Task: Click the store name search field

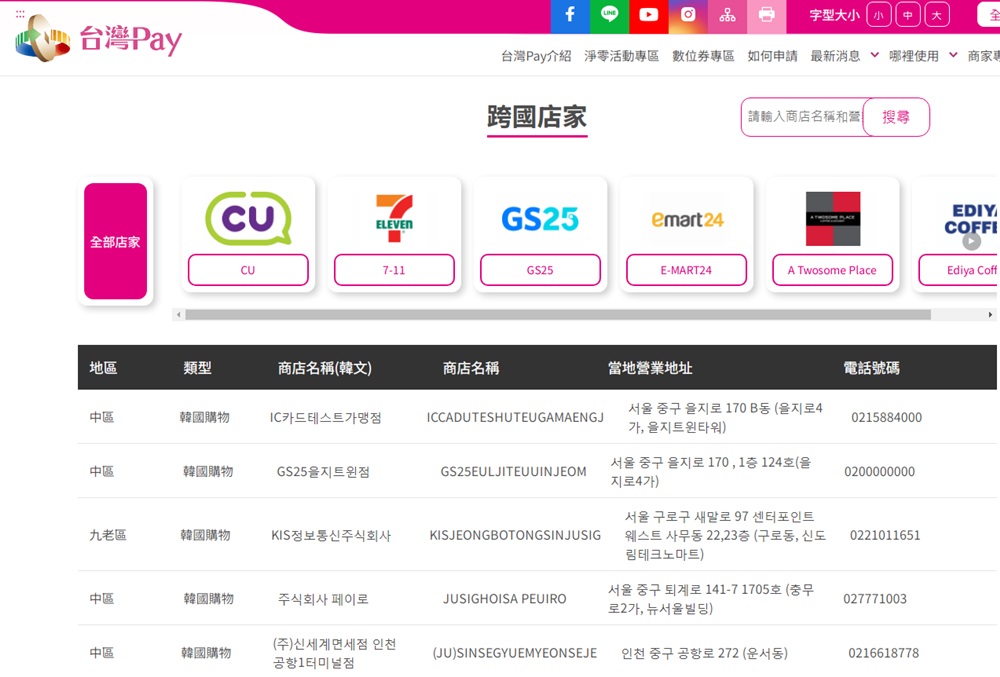Action: (x=802, y=117)
